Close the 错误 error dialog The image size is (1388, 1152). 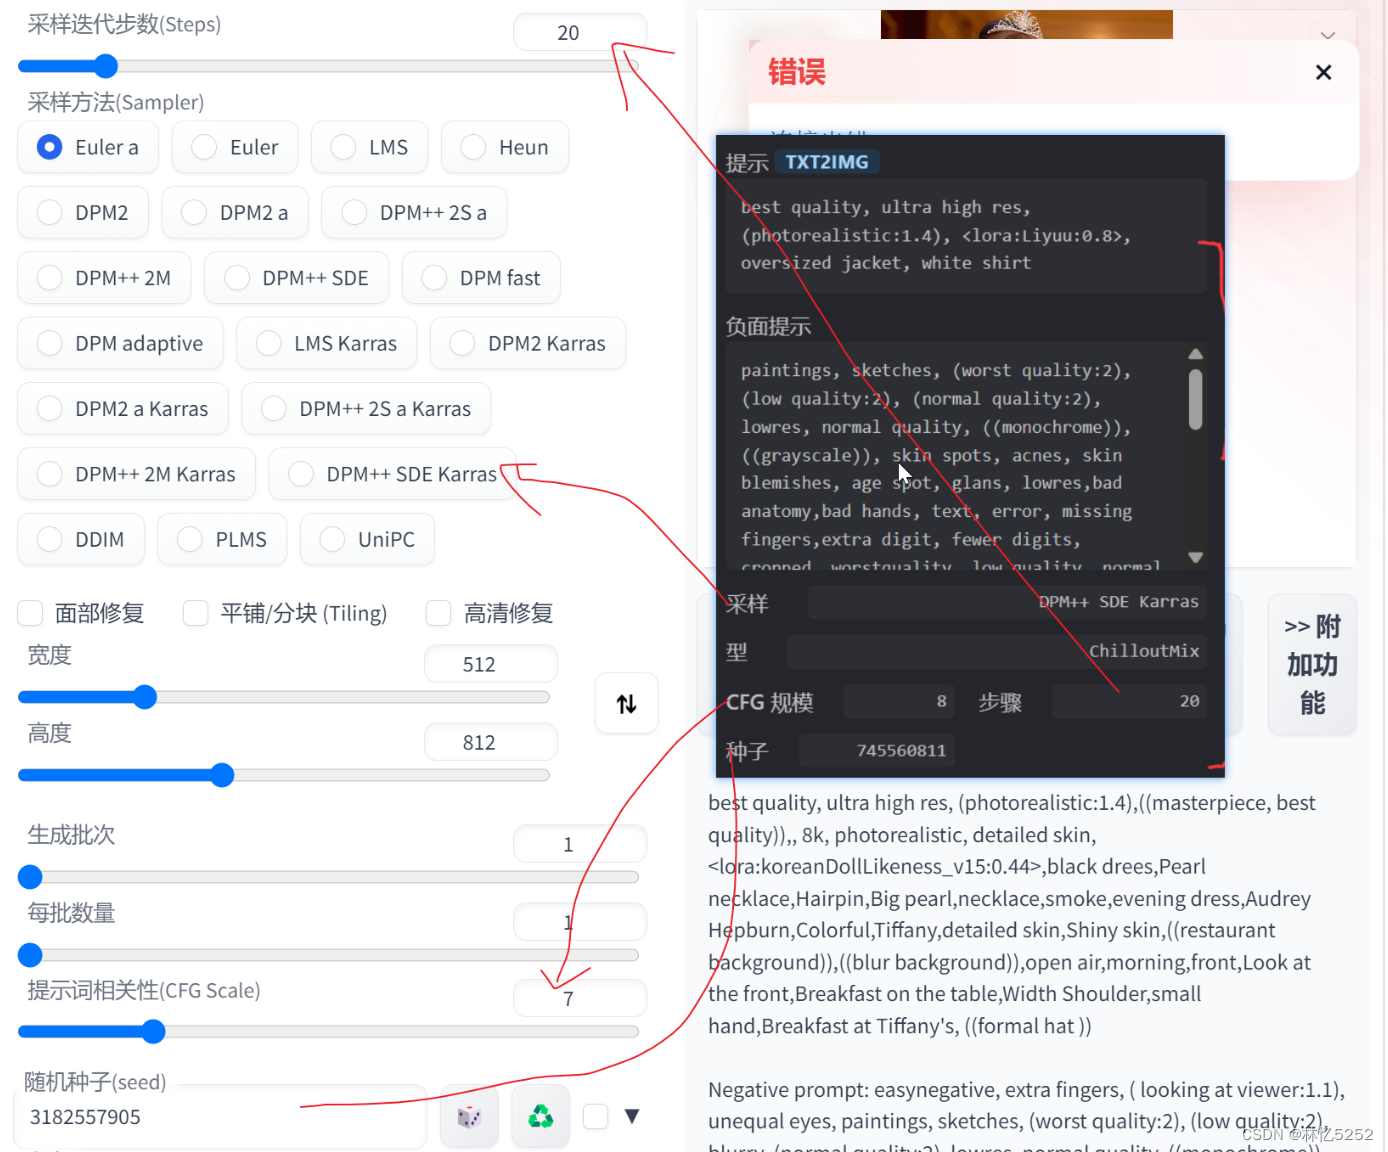coord(1323,72)
